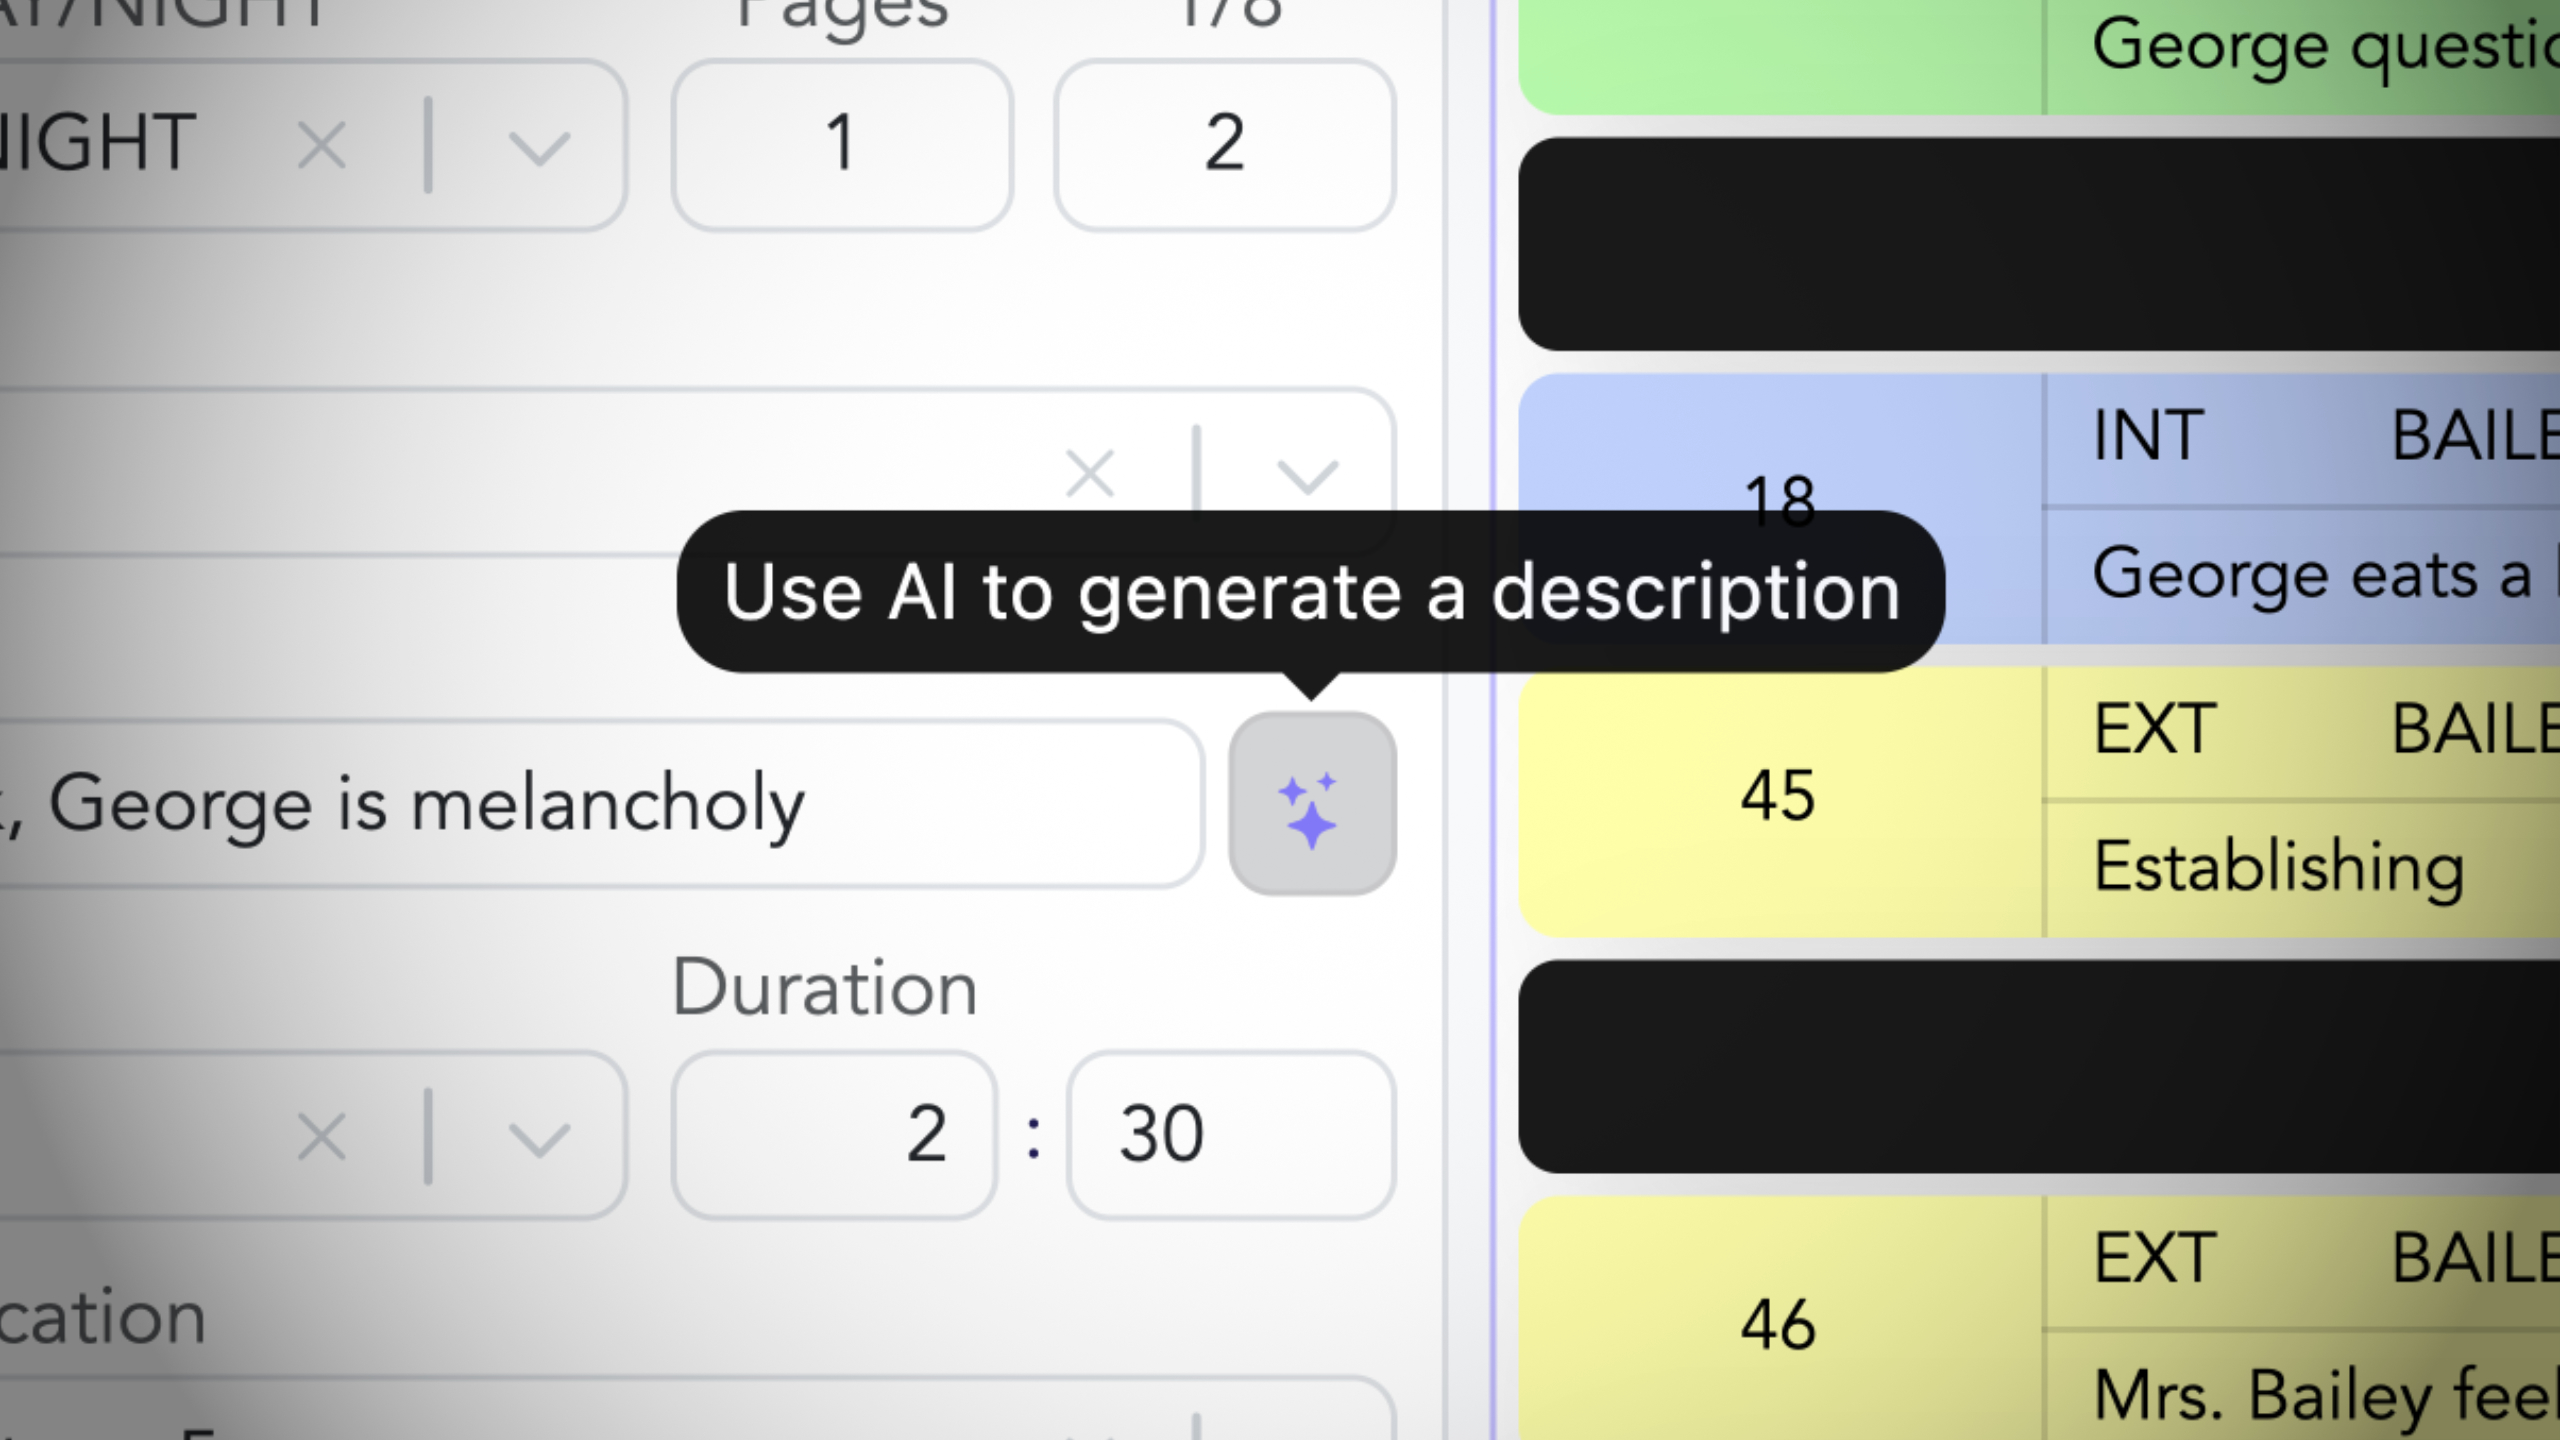Open the NIGHT time-of-day dropdown
This screenshot has width=2560, height=1440.
tap(539, 148)
